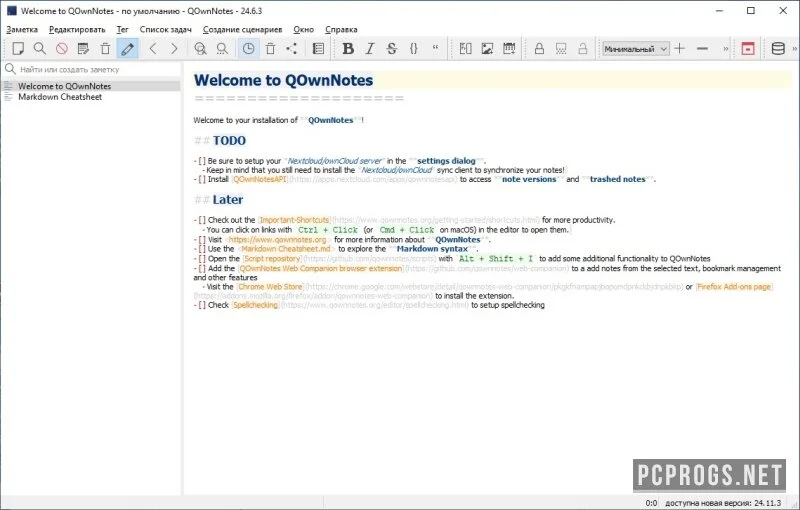The image size is (800, 510).
Task: Toggle the red distraction-free mode icon
Action: coord(748,48)
